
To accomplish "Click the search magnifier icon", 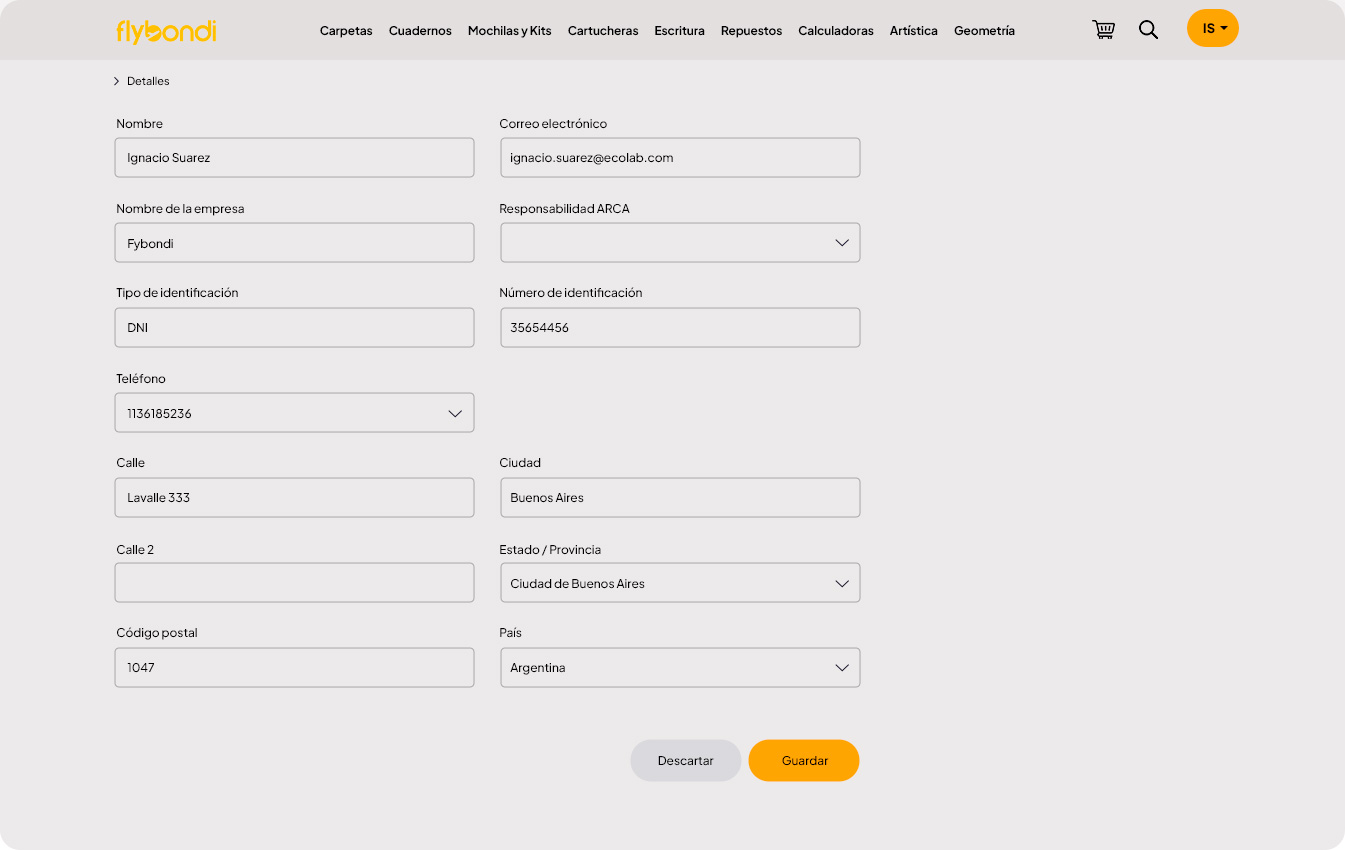I will tap(1148, 29).
